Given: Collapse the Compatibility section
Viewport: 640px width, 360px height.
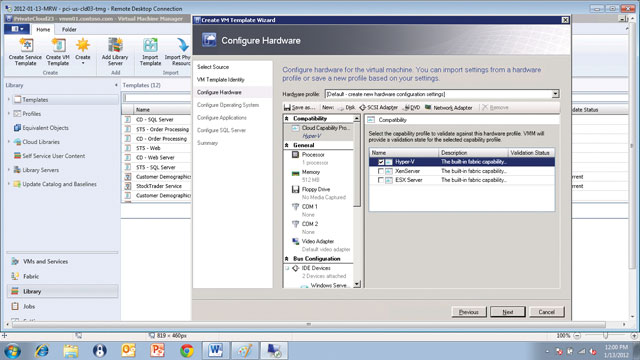Looking at the screenshot, I should tap(287, 118).
